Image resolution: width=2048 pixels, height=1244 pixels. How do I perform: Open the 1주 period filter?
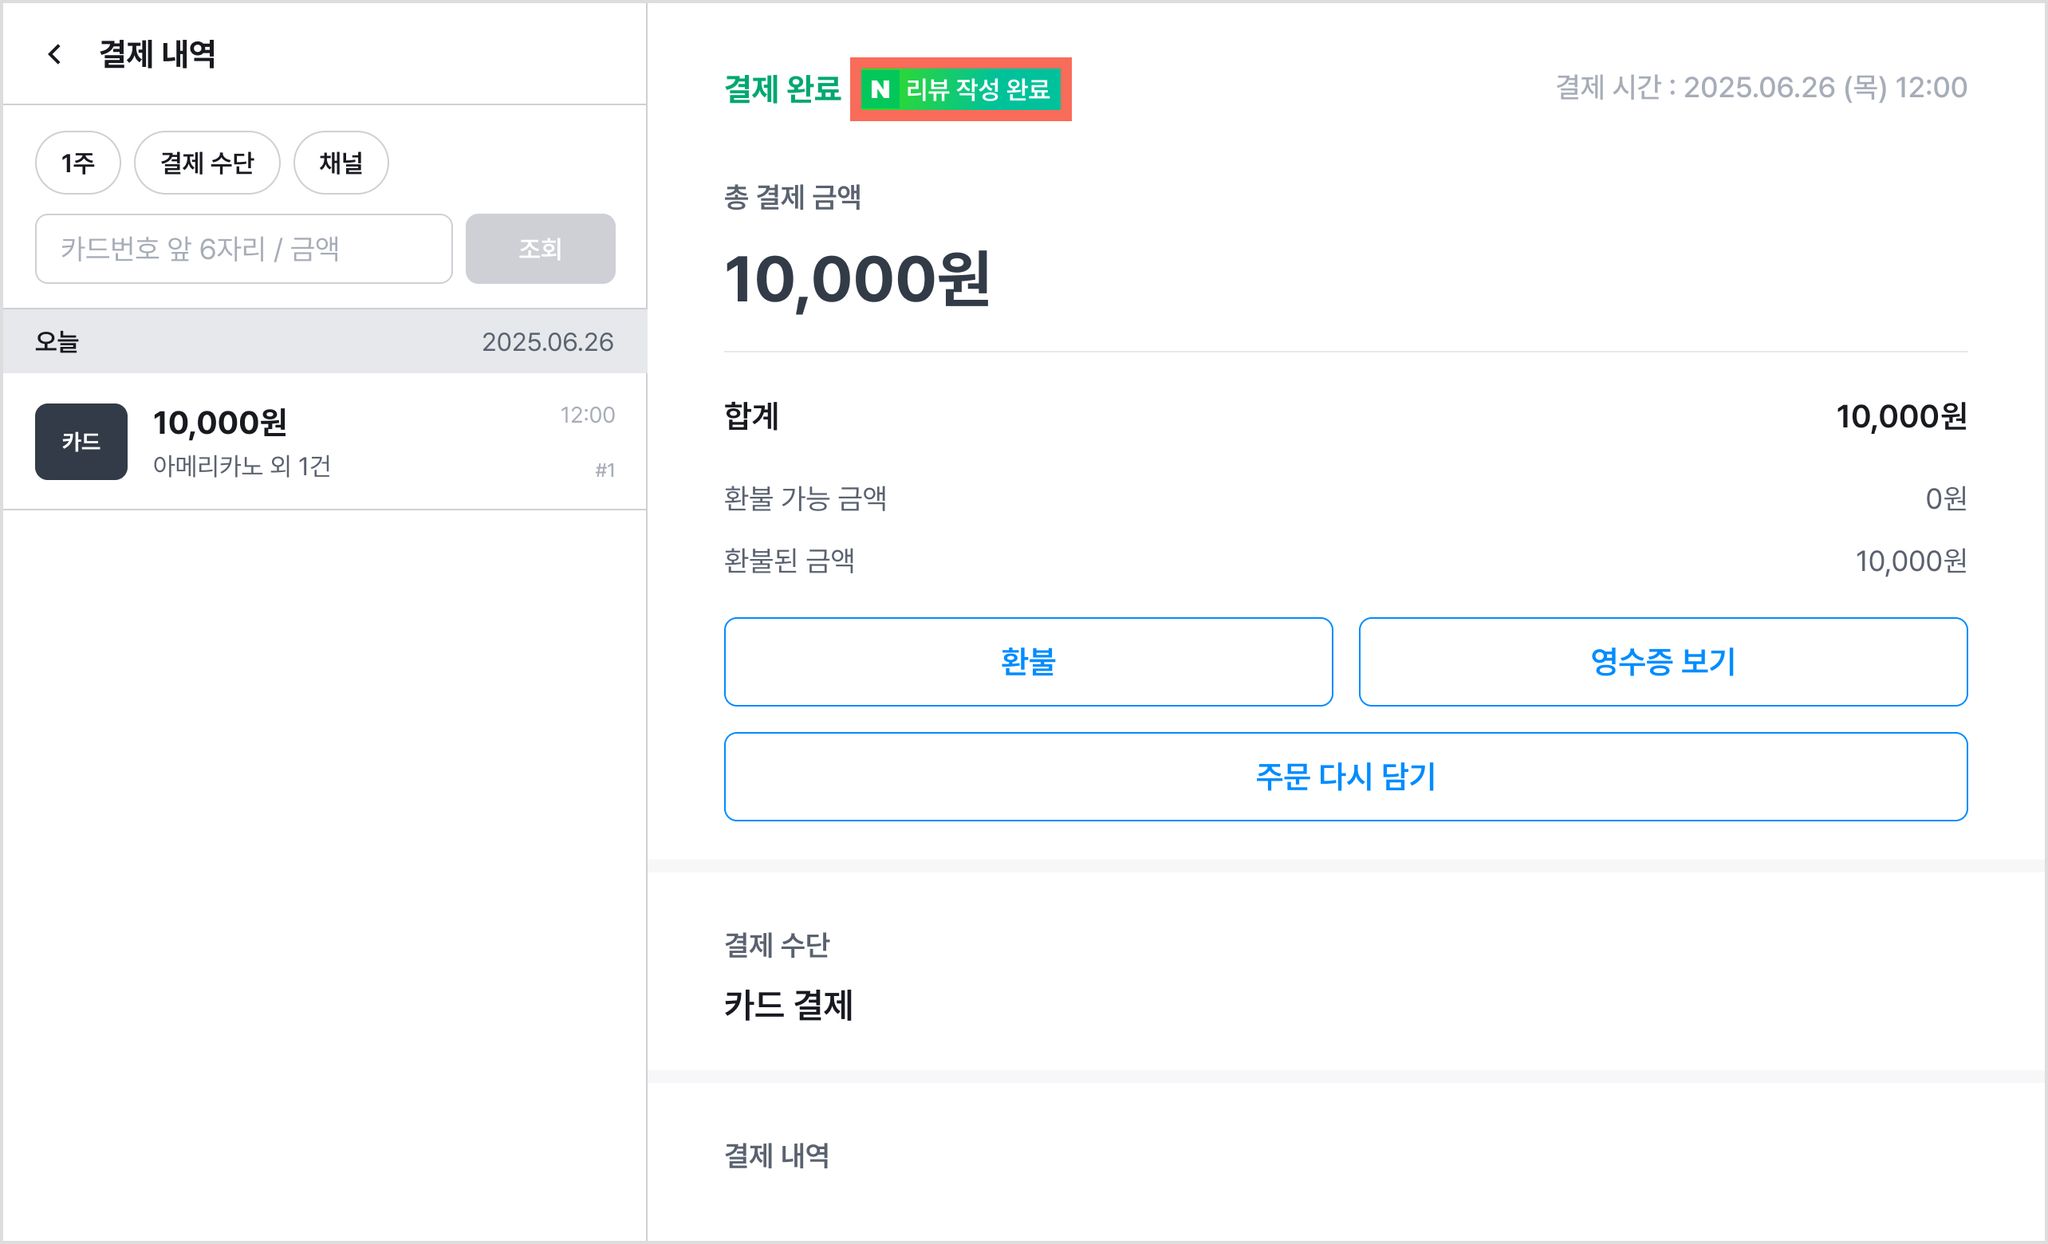[78, 162]
